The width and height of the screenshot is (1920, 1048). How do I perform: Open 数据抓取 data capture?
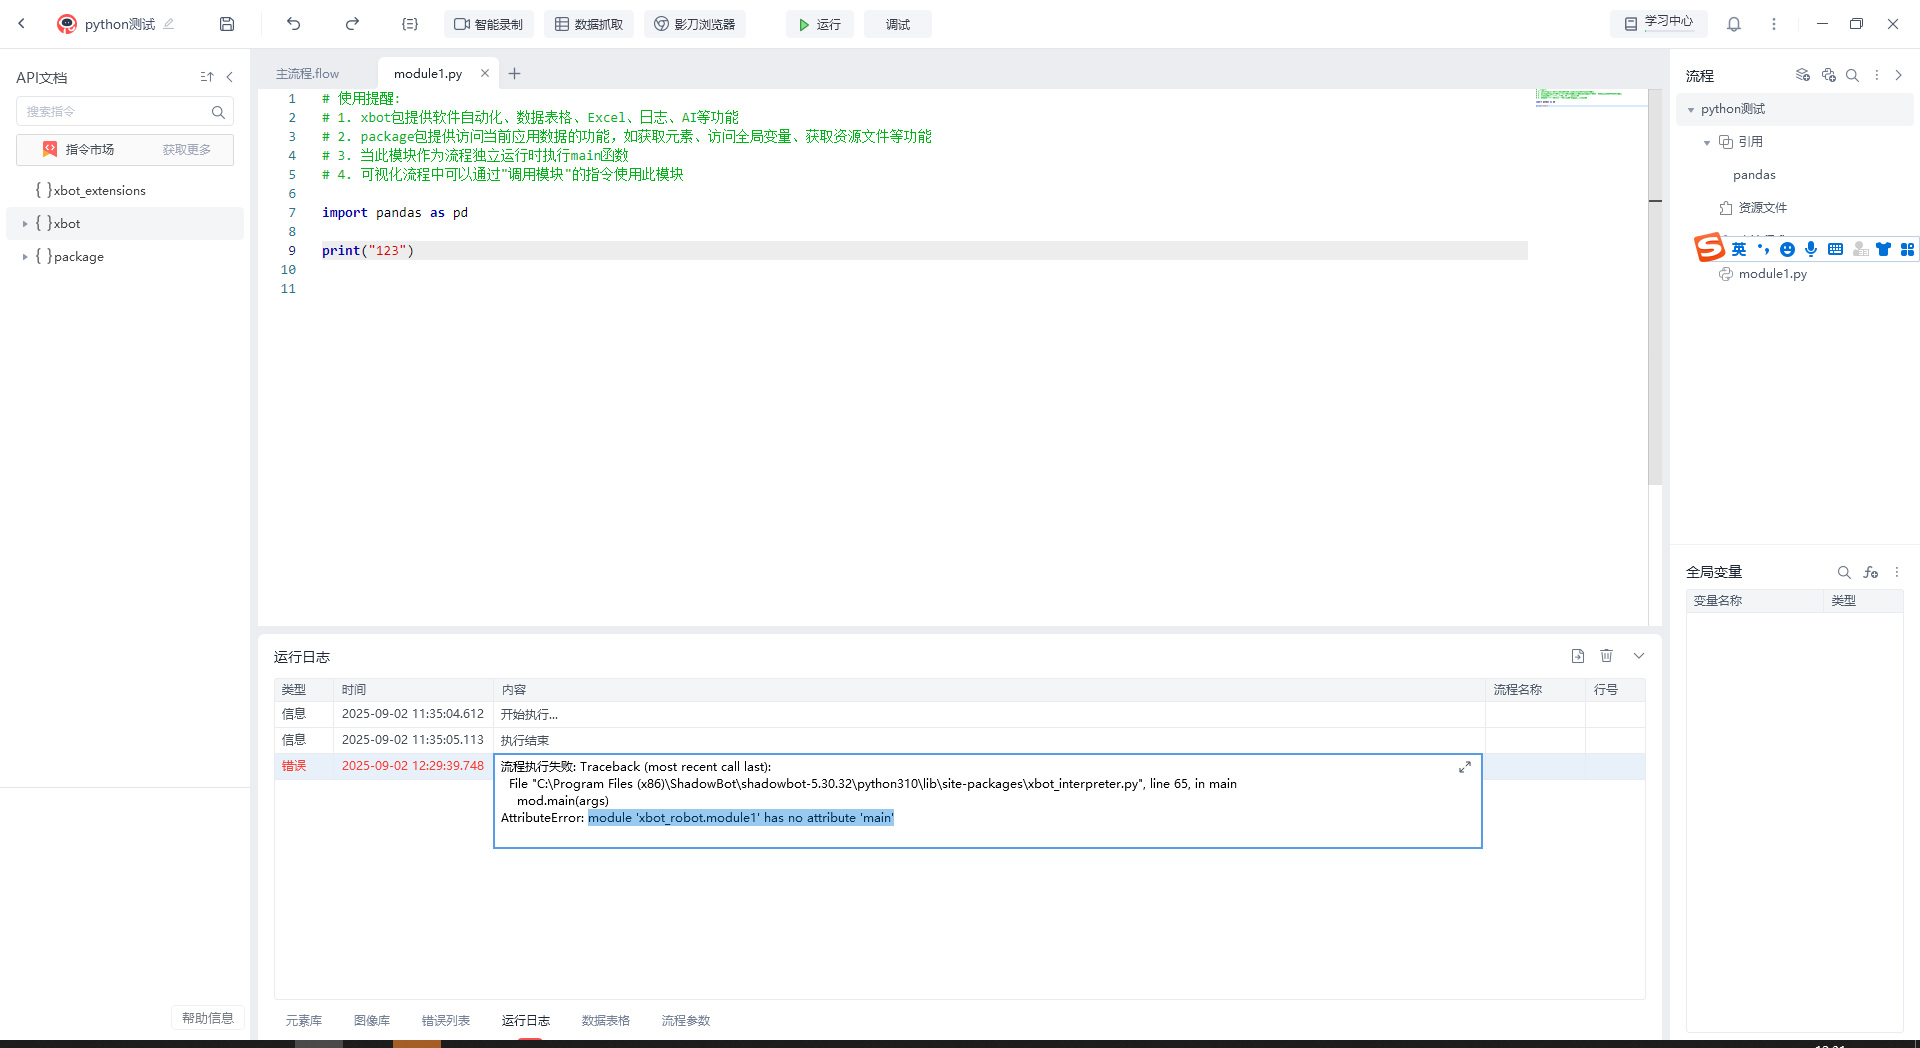(x=589, y=24)
